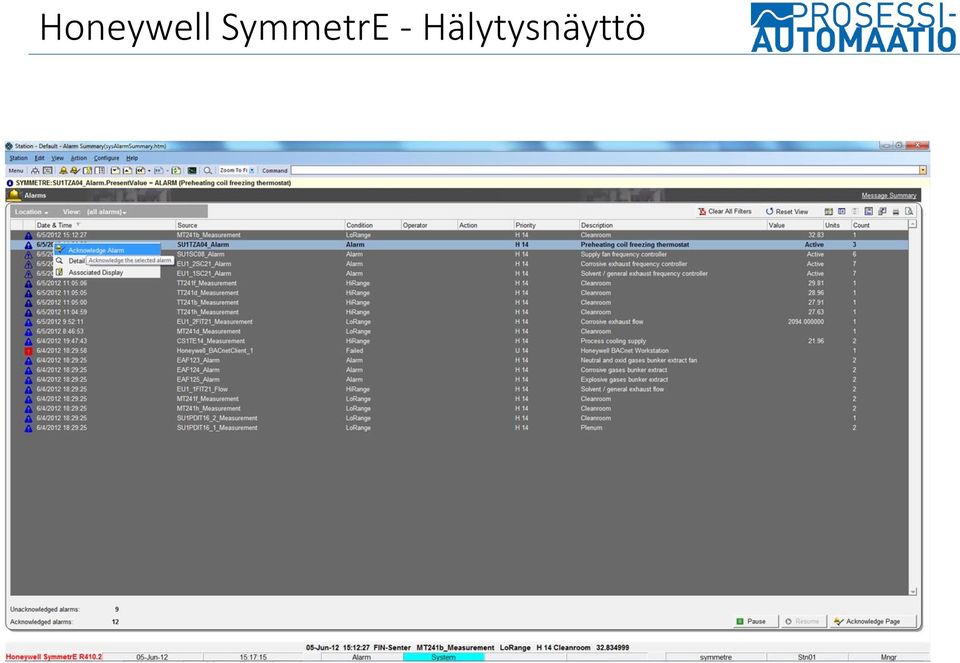The width and height of the screenshot is (960, 663).
Task: Open the Zoom To Fit combo box
Action: coord(238,170)
